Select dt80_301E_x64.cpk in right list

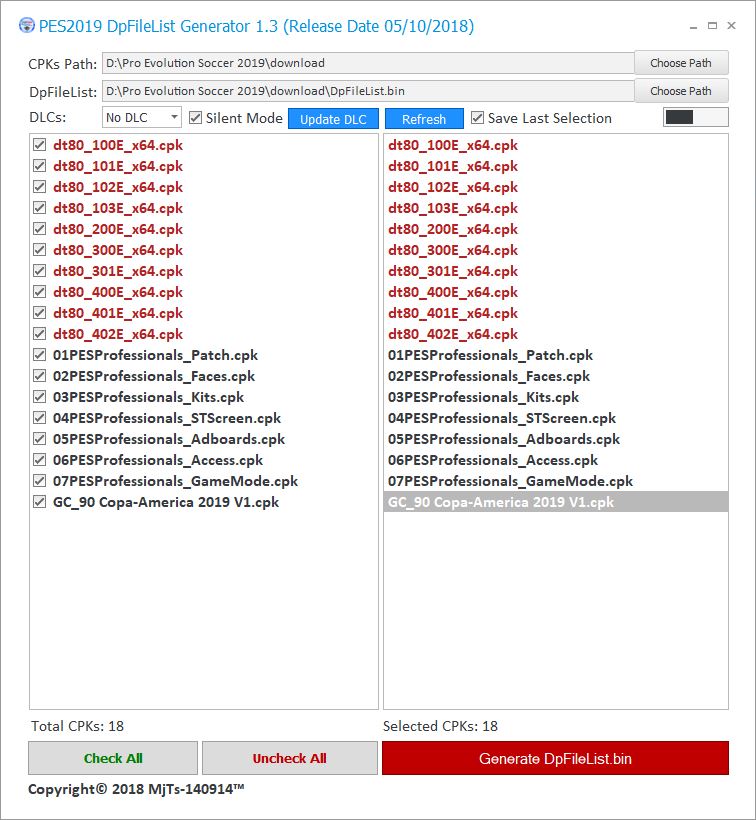tap(556, 270)
